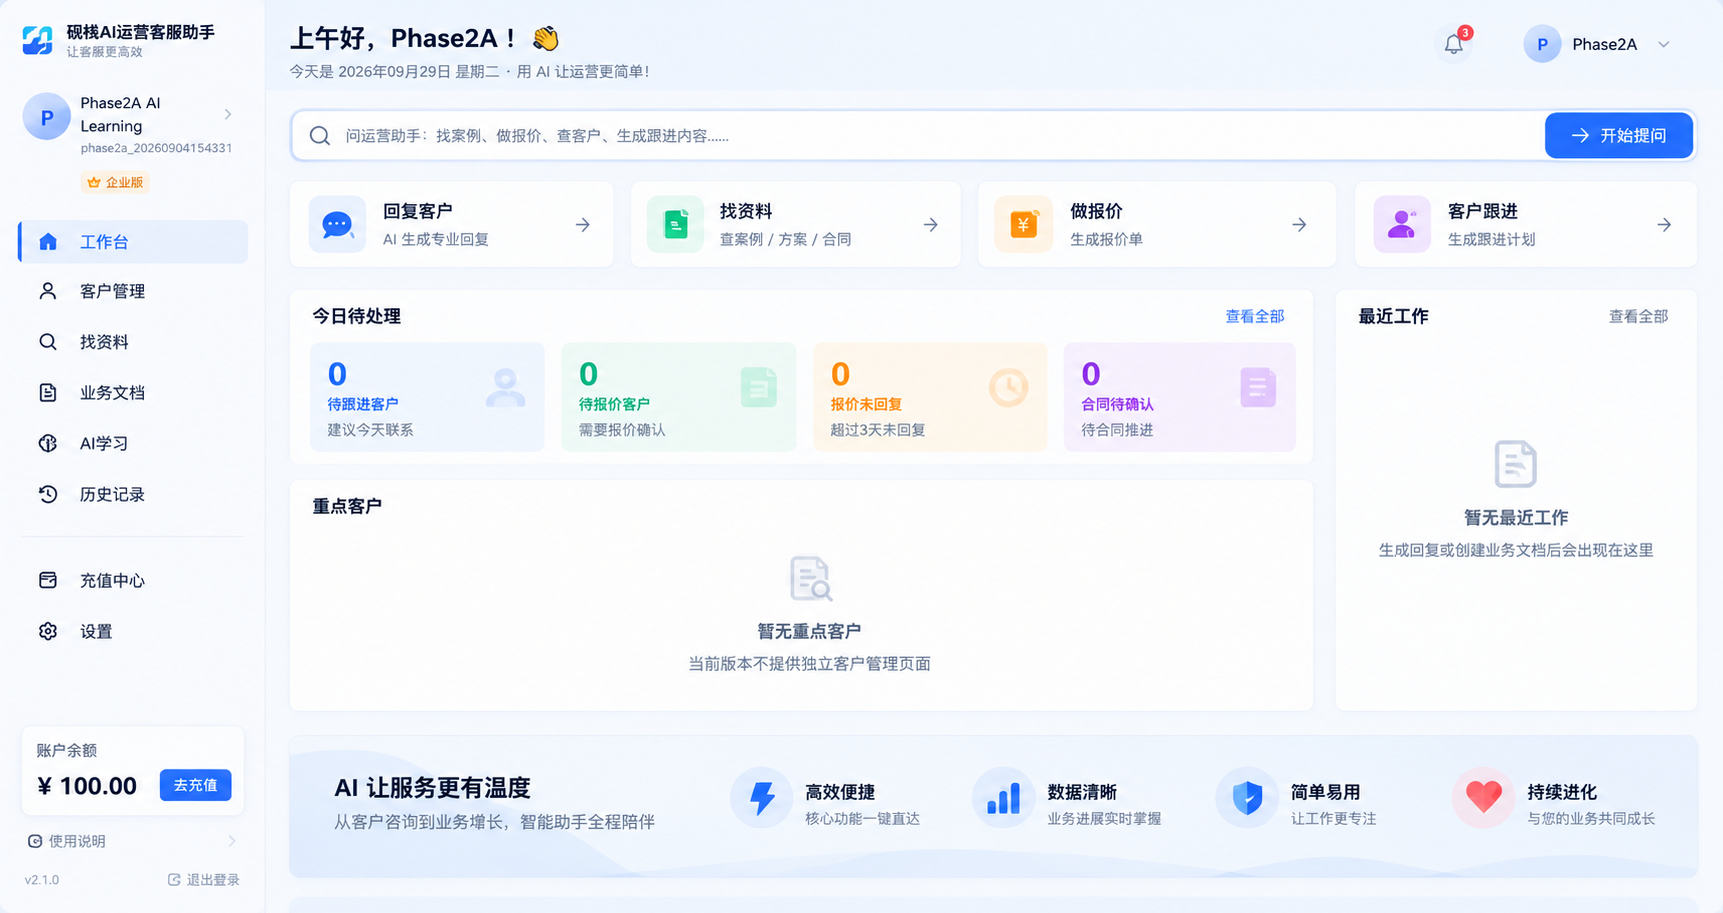Open the notification bell icon
1723x913 pixels.
[1453, 44]
